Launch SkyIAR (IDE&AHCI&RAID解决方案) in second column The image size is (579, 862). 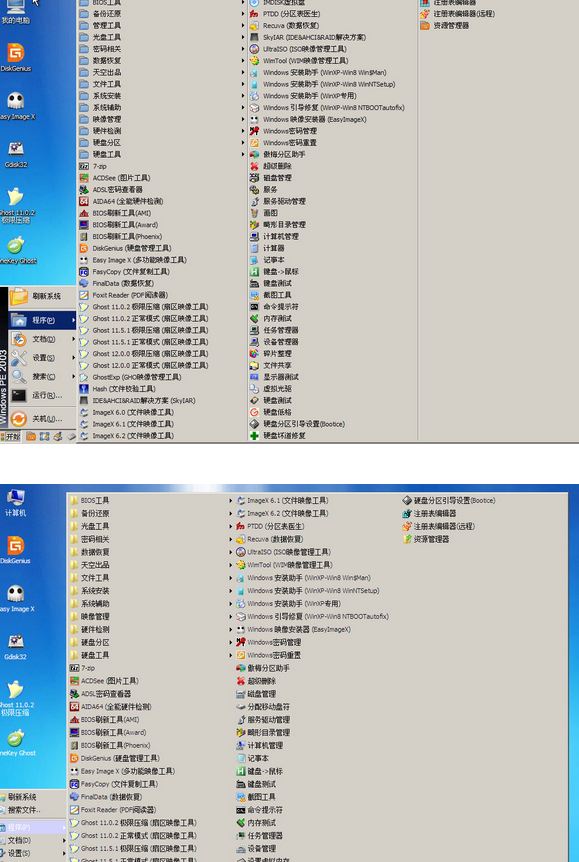[x=308, y=37]
